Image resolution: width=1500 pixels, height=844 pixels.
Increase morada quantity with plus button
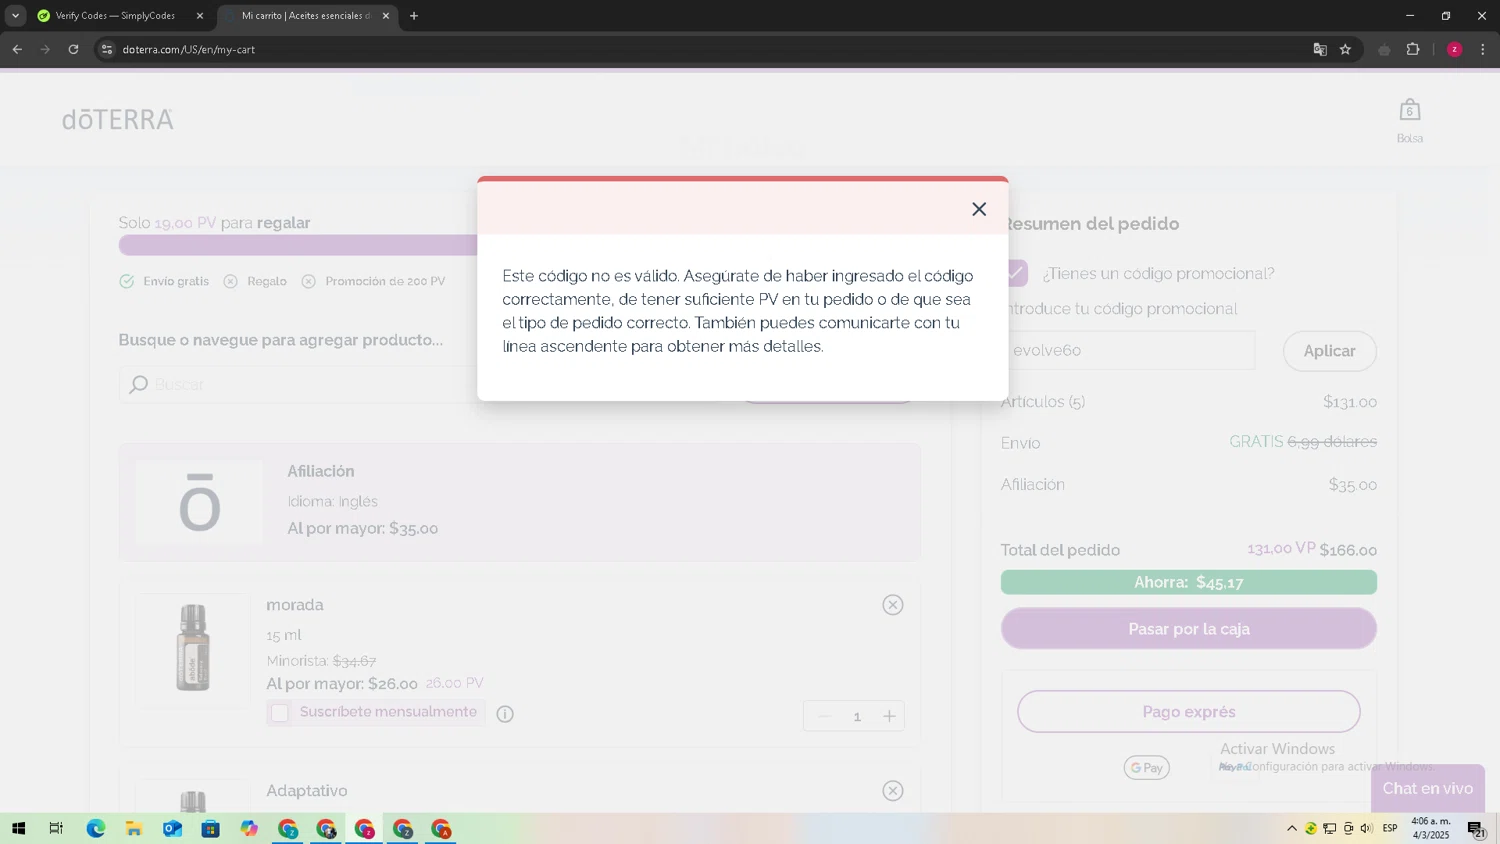pos(889,716)
